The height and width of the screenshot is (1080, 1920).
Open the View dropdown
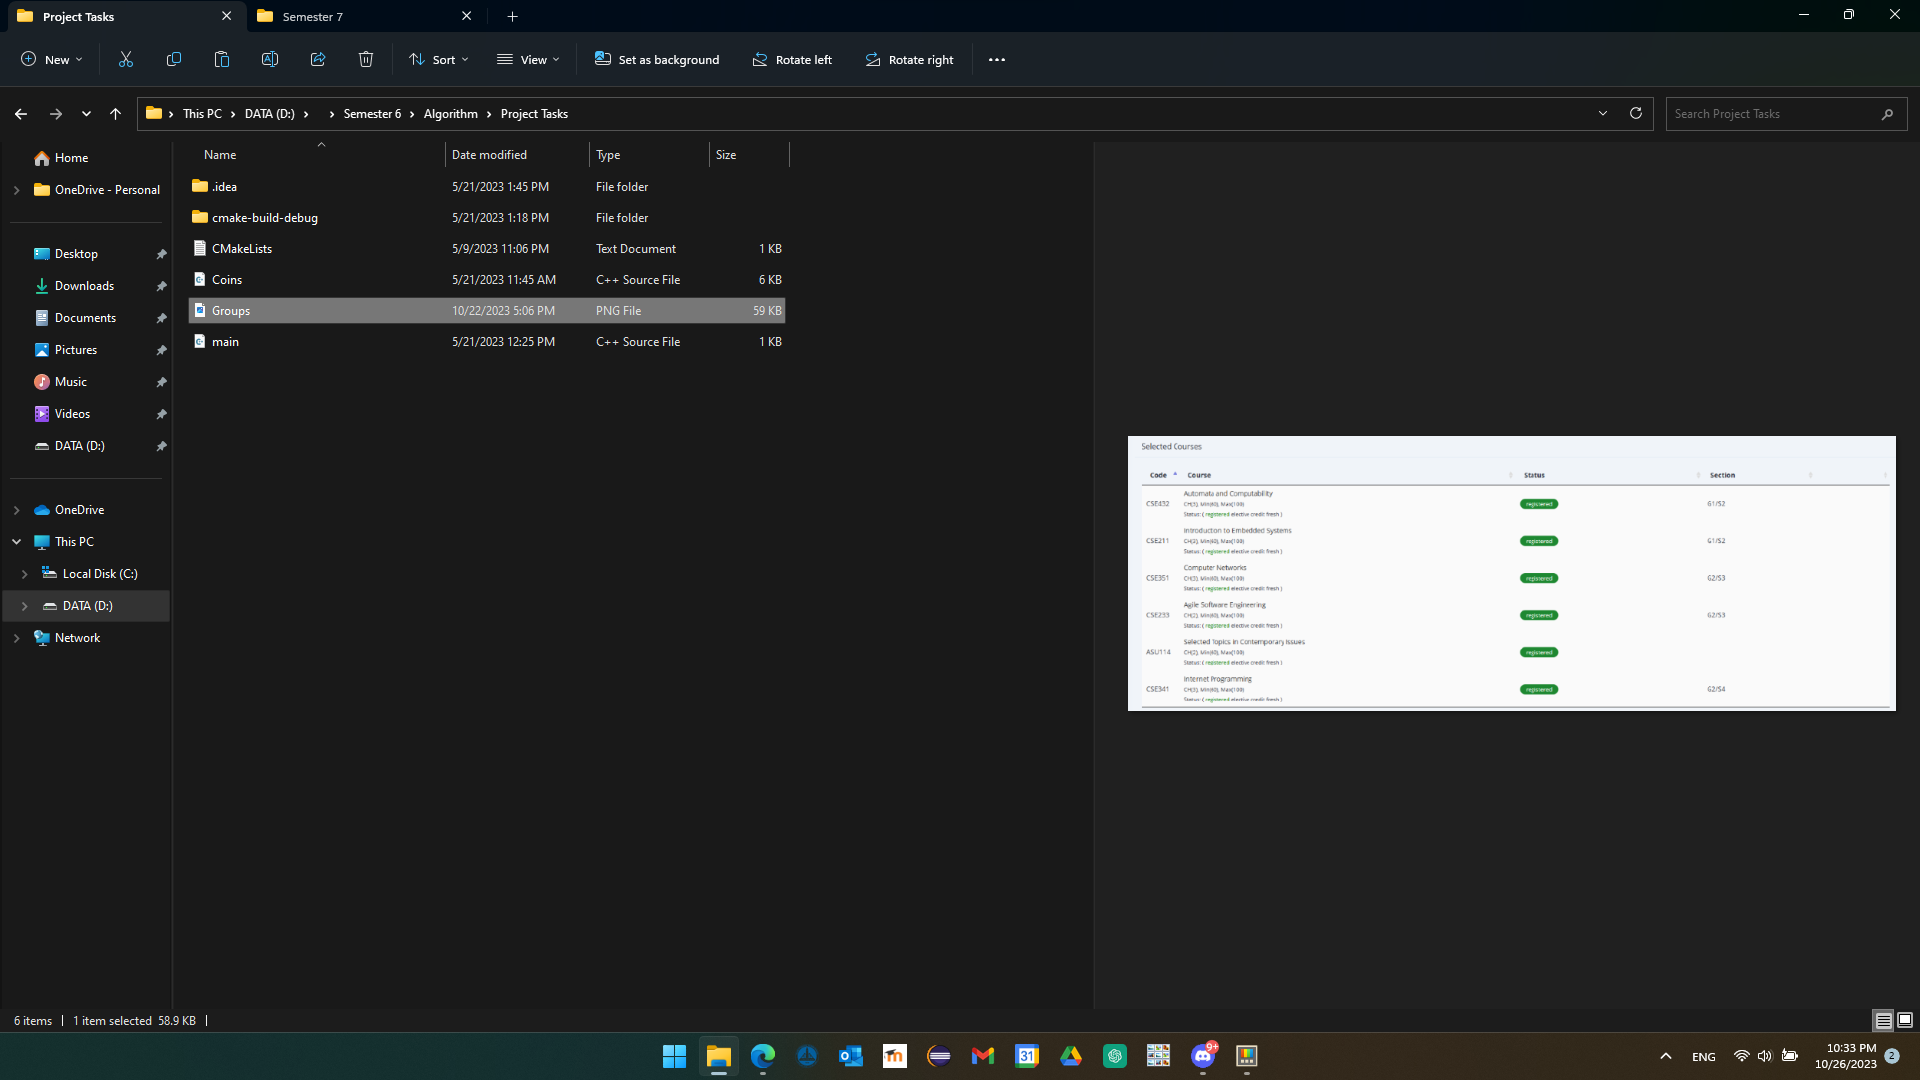click(x=528, y=59)
